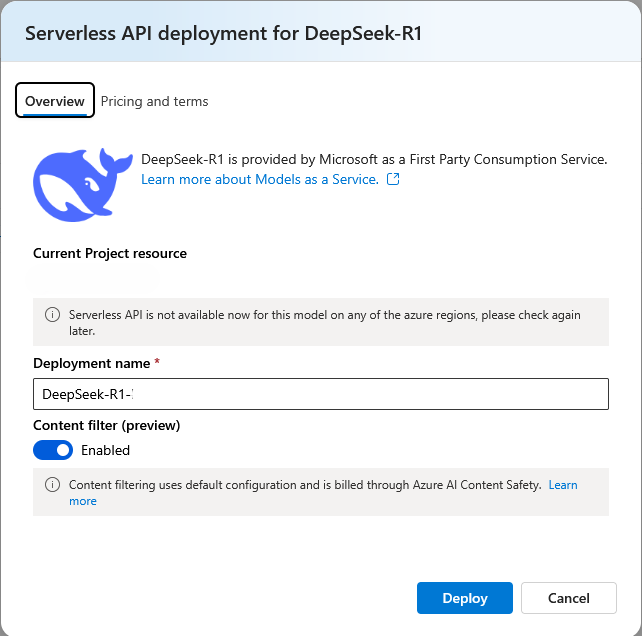The height and width of the screenshot is (636, 642).
Task: Click the DeepSeek whale logo
Action: click(83, 185)
